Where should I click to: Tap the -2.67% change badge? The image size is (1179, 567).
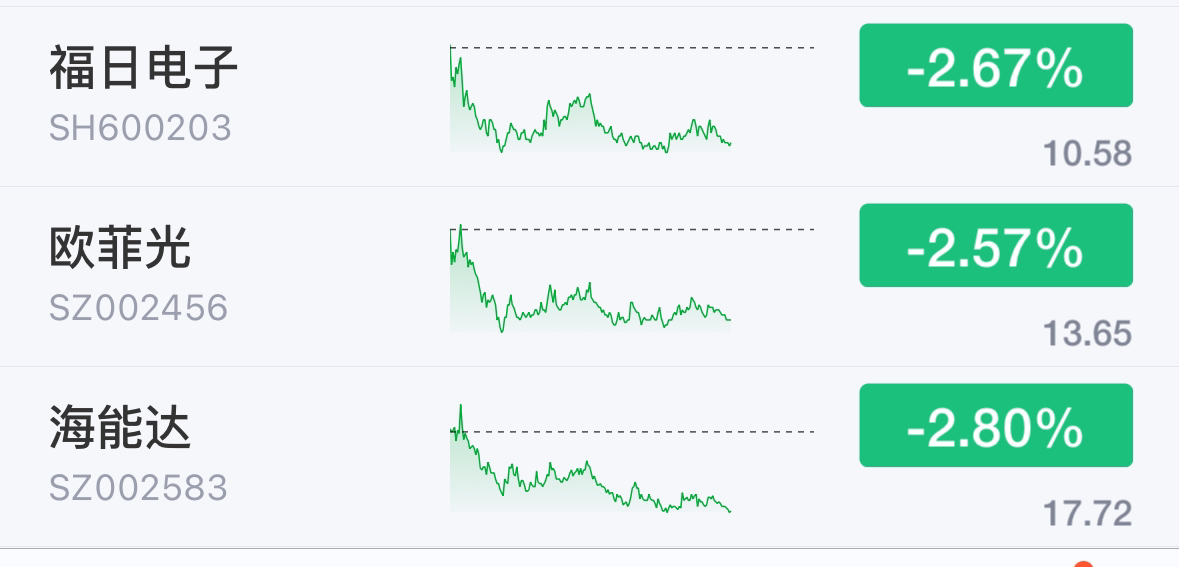click(x=996, y=65)
